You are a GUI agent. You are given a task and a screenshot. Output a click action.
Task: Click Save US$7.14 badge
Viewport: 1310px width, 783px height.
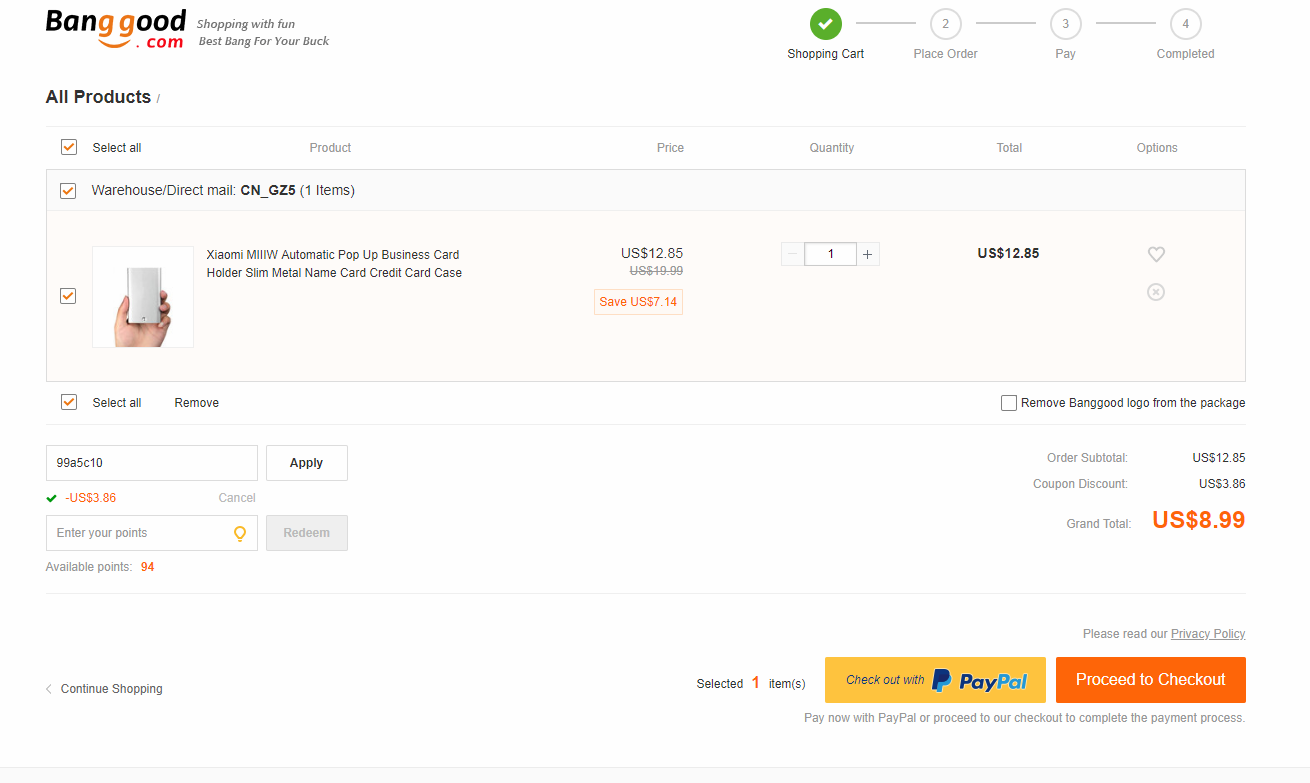[x=638, y=302]
